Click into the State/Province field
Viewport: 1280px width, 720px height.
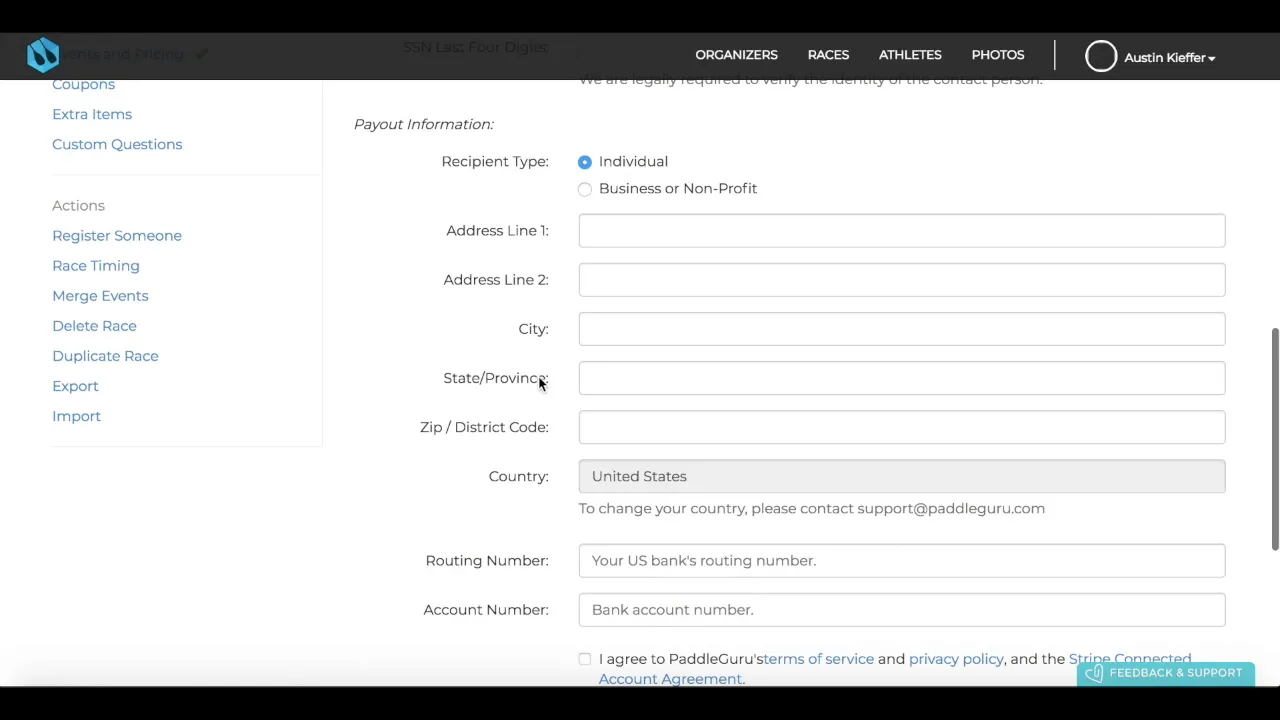(x=902, y=378)
